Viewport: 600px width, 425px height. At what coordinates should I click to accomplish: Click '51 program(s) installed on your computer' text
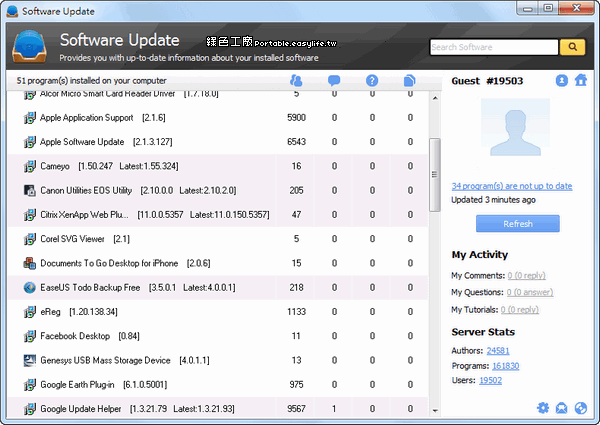(x=91, y=81)
